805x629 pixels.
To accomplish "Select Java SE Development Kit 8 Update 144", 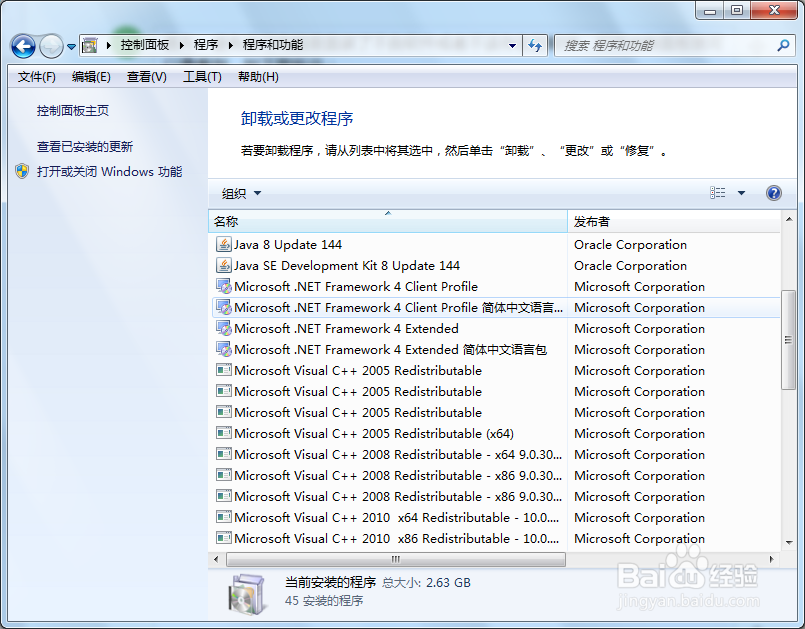I will click(495, 265).
